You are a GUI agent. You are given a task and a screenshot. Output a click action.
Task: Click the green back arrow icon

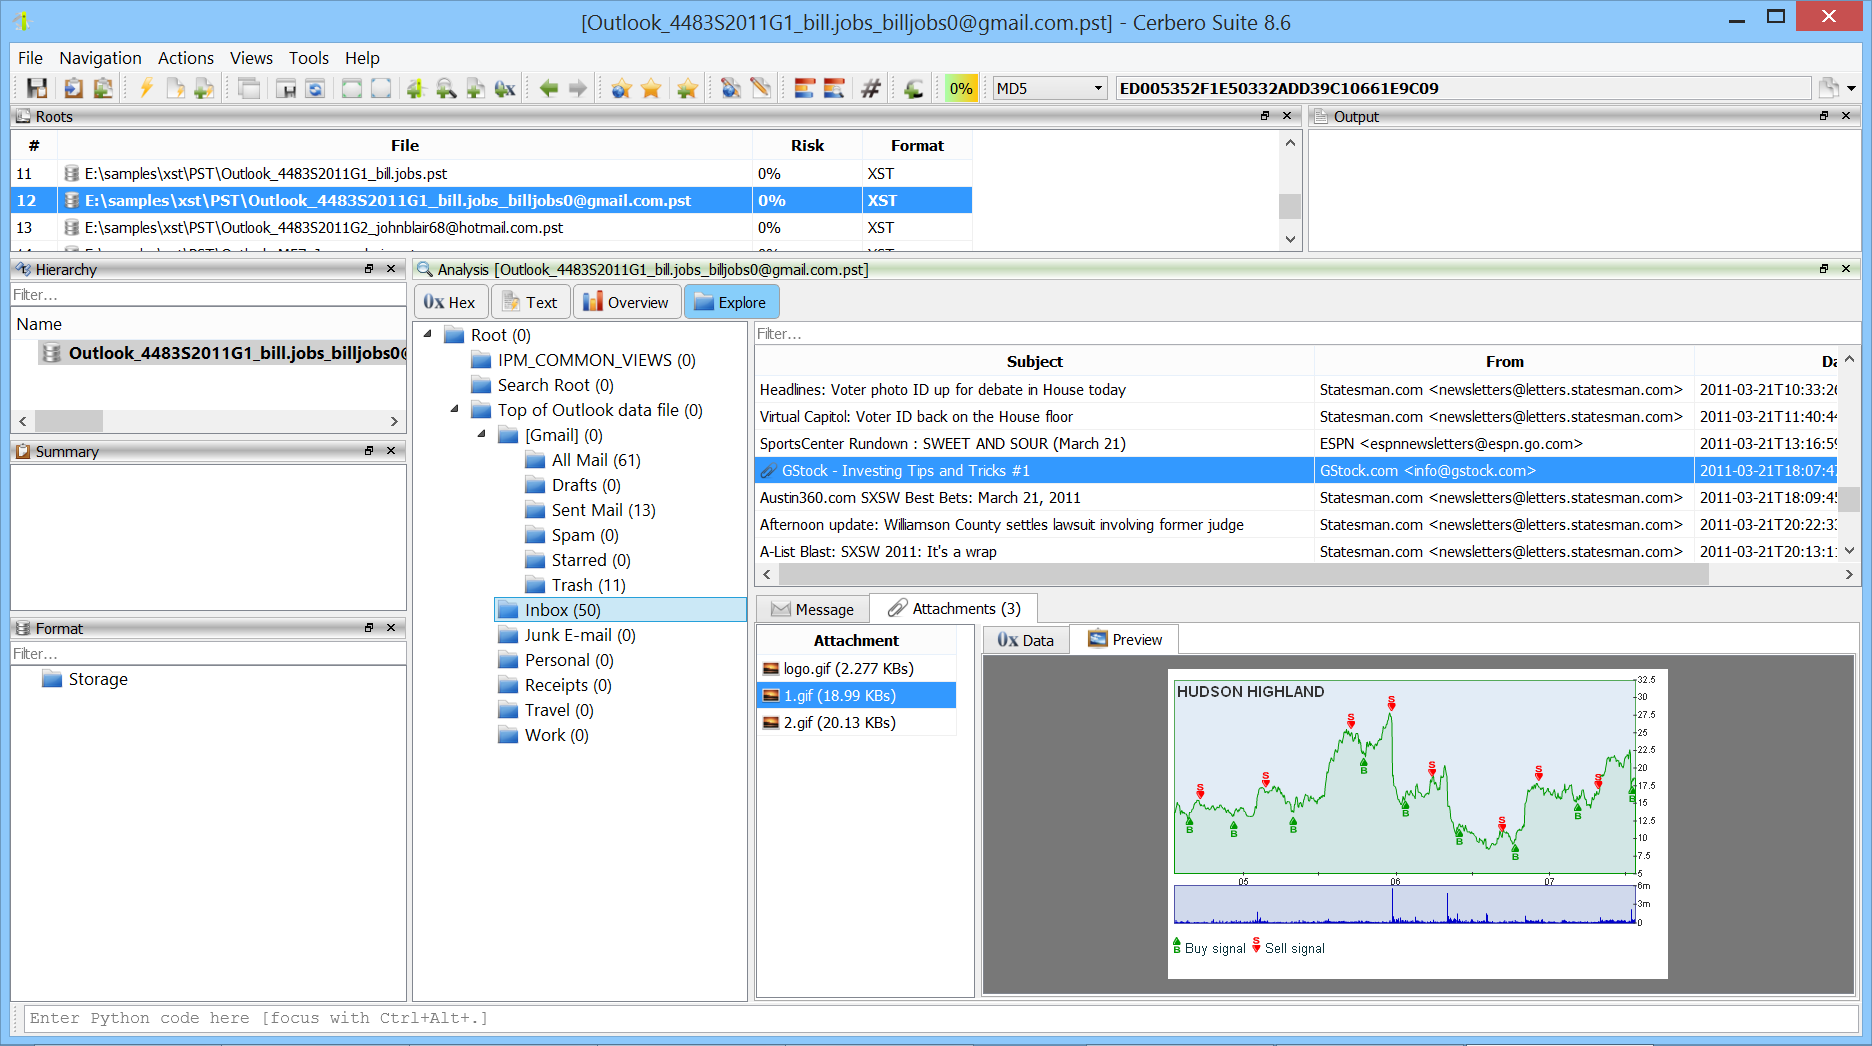click(x=548, y=89)
